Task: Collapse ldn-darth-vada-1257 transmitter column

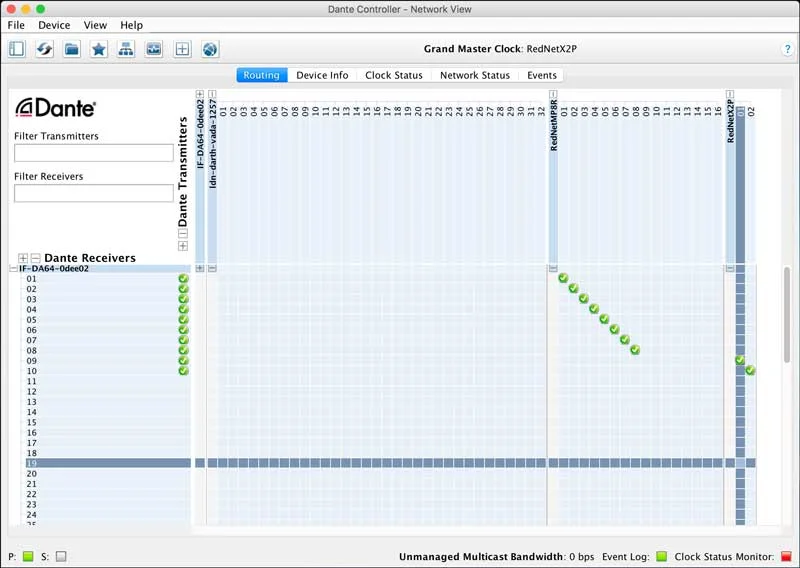Action: click(212, 94)
